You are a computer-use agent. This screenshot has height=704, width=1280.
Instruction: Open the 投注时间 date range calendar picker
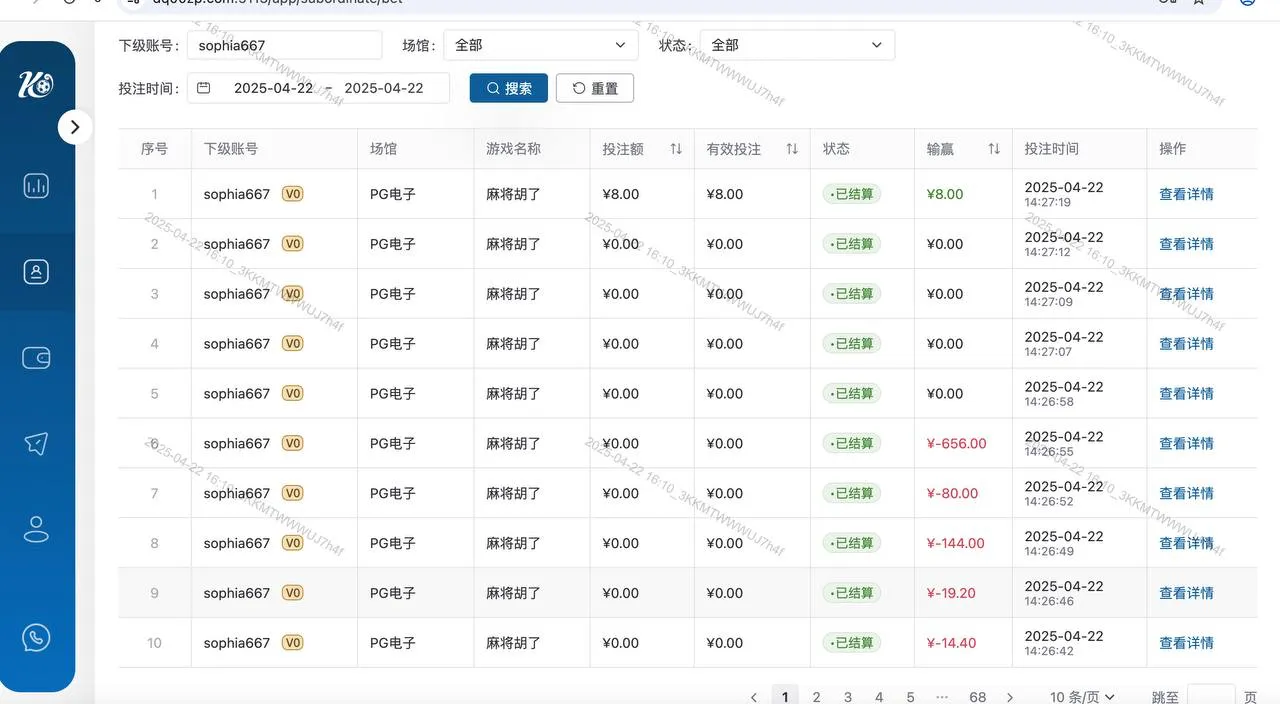204,88
